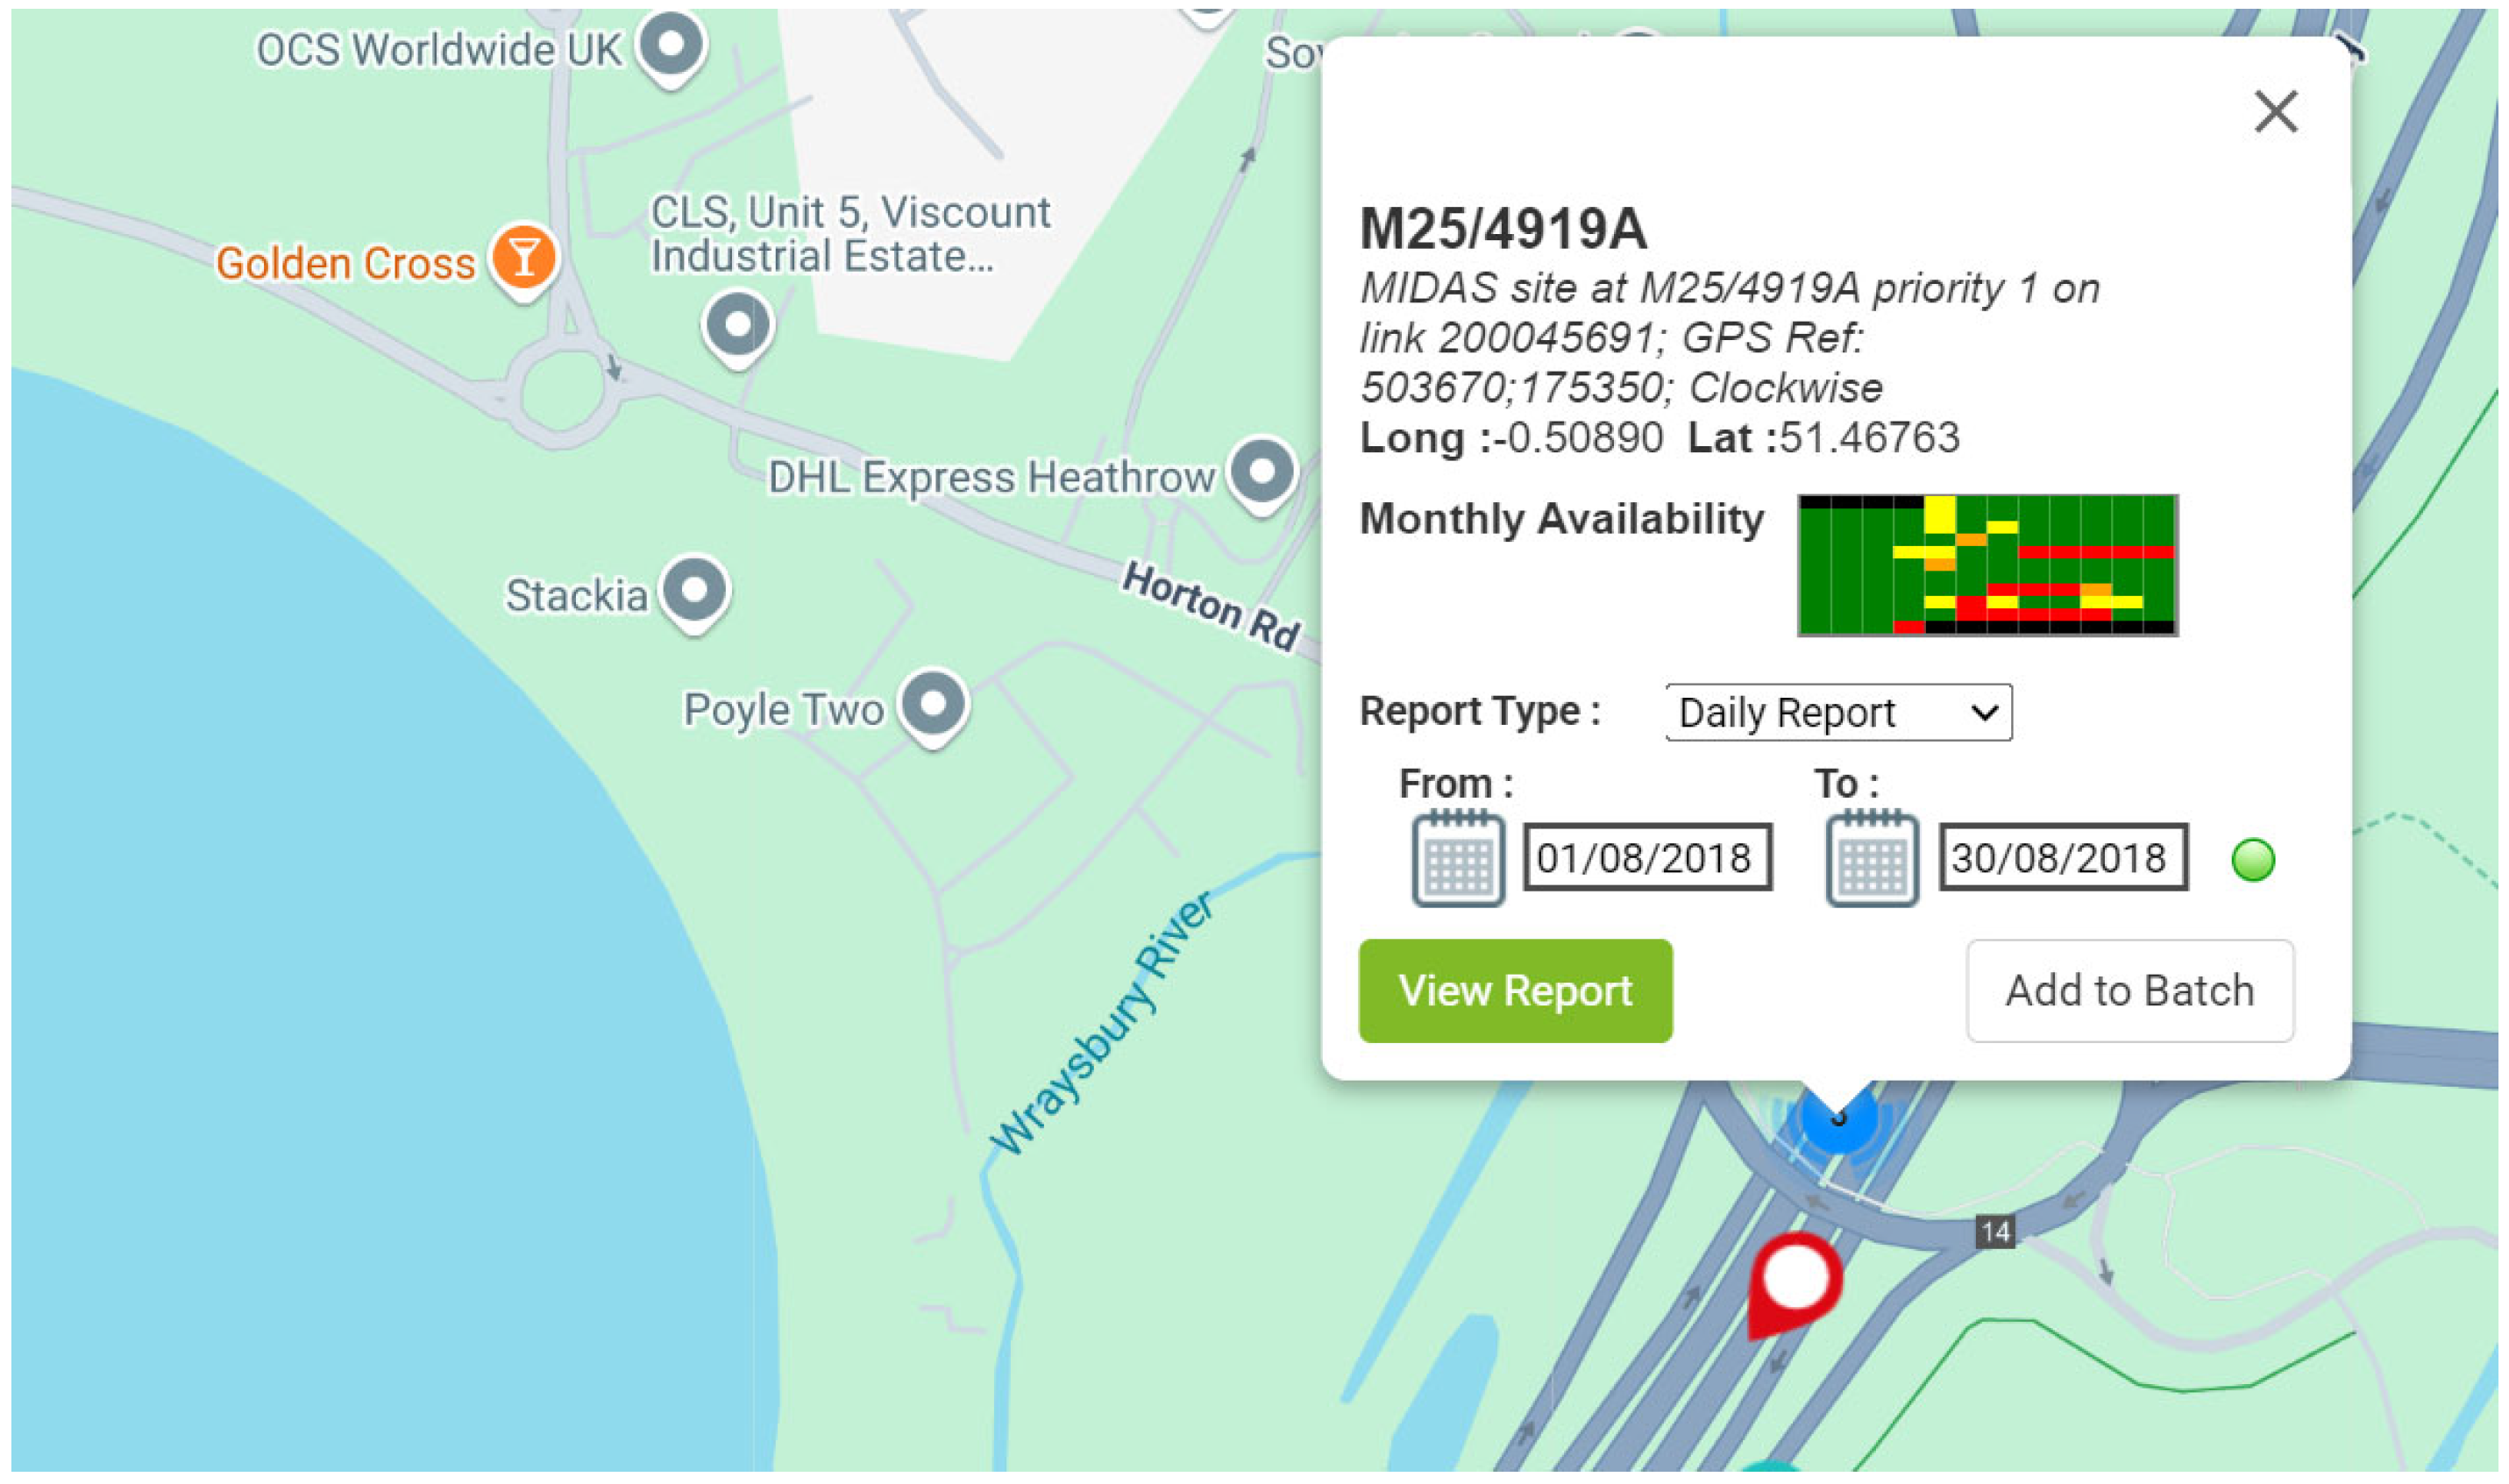
Task: Edit the To date field 30/08/2018
Action: (x=2062, y=857)
